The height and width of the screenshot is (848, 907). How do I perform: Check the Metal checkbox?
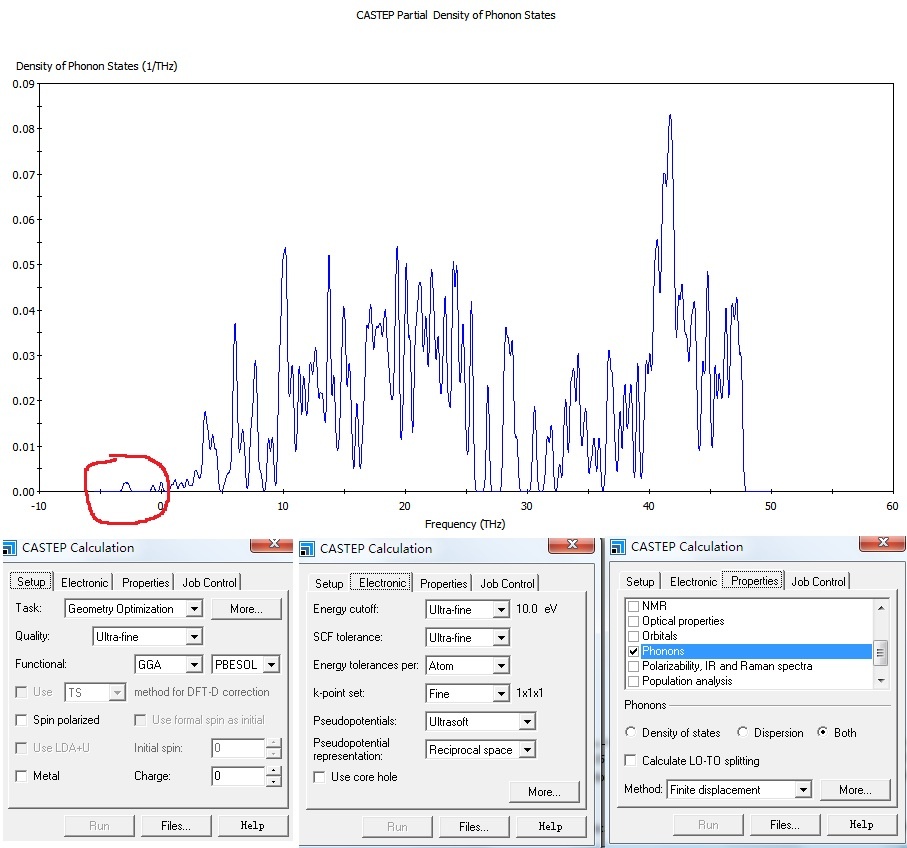(x=21, y=776)
